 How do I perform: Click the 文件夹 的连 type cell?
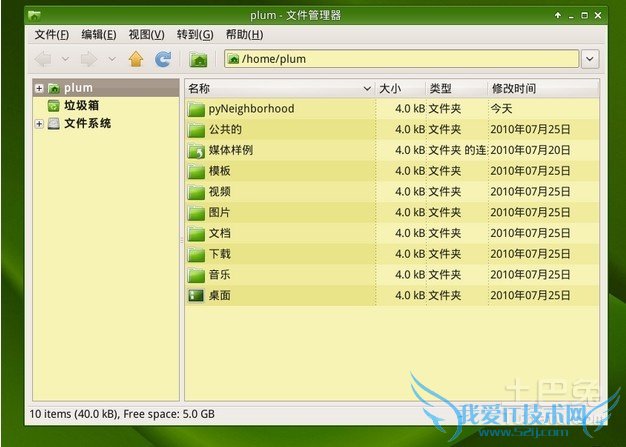click(457, 150)
